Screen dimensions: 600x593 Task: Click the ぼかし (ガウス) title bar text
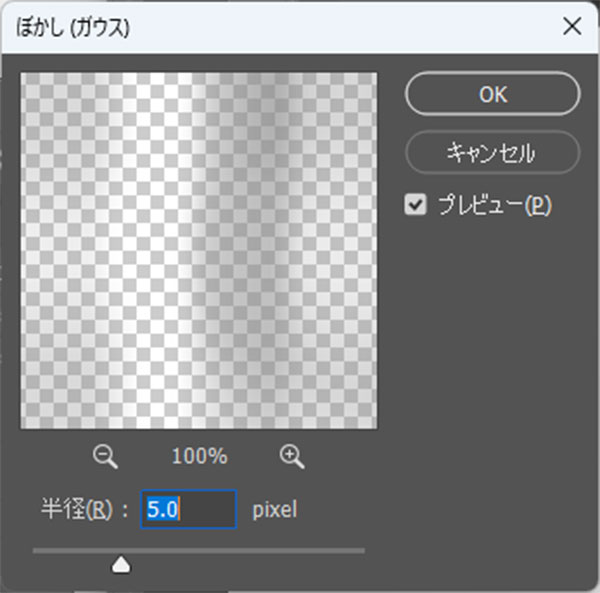click(x=73, y=28)
